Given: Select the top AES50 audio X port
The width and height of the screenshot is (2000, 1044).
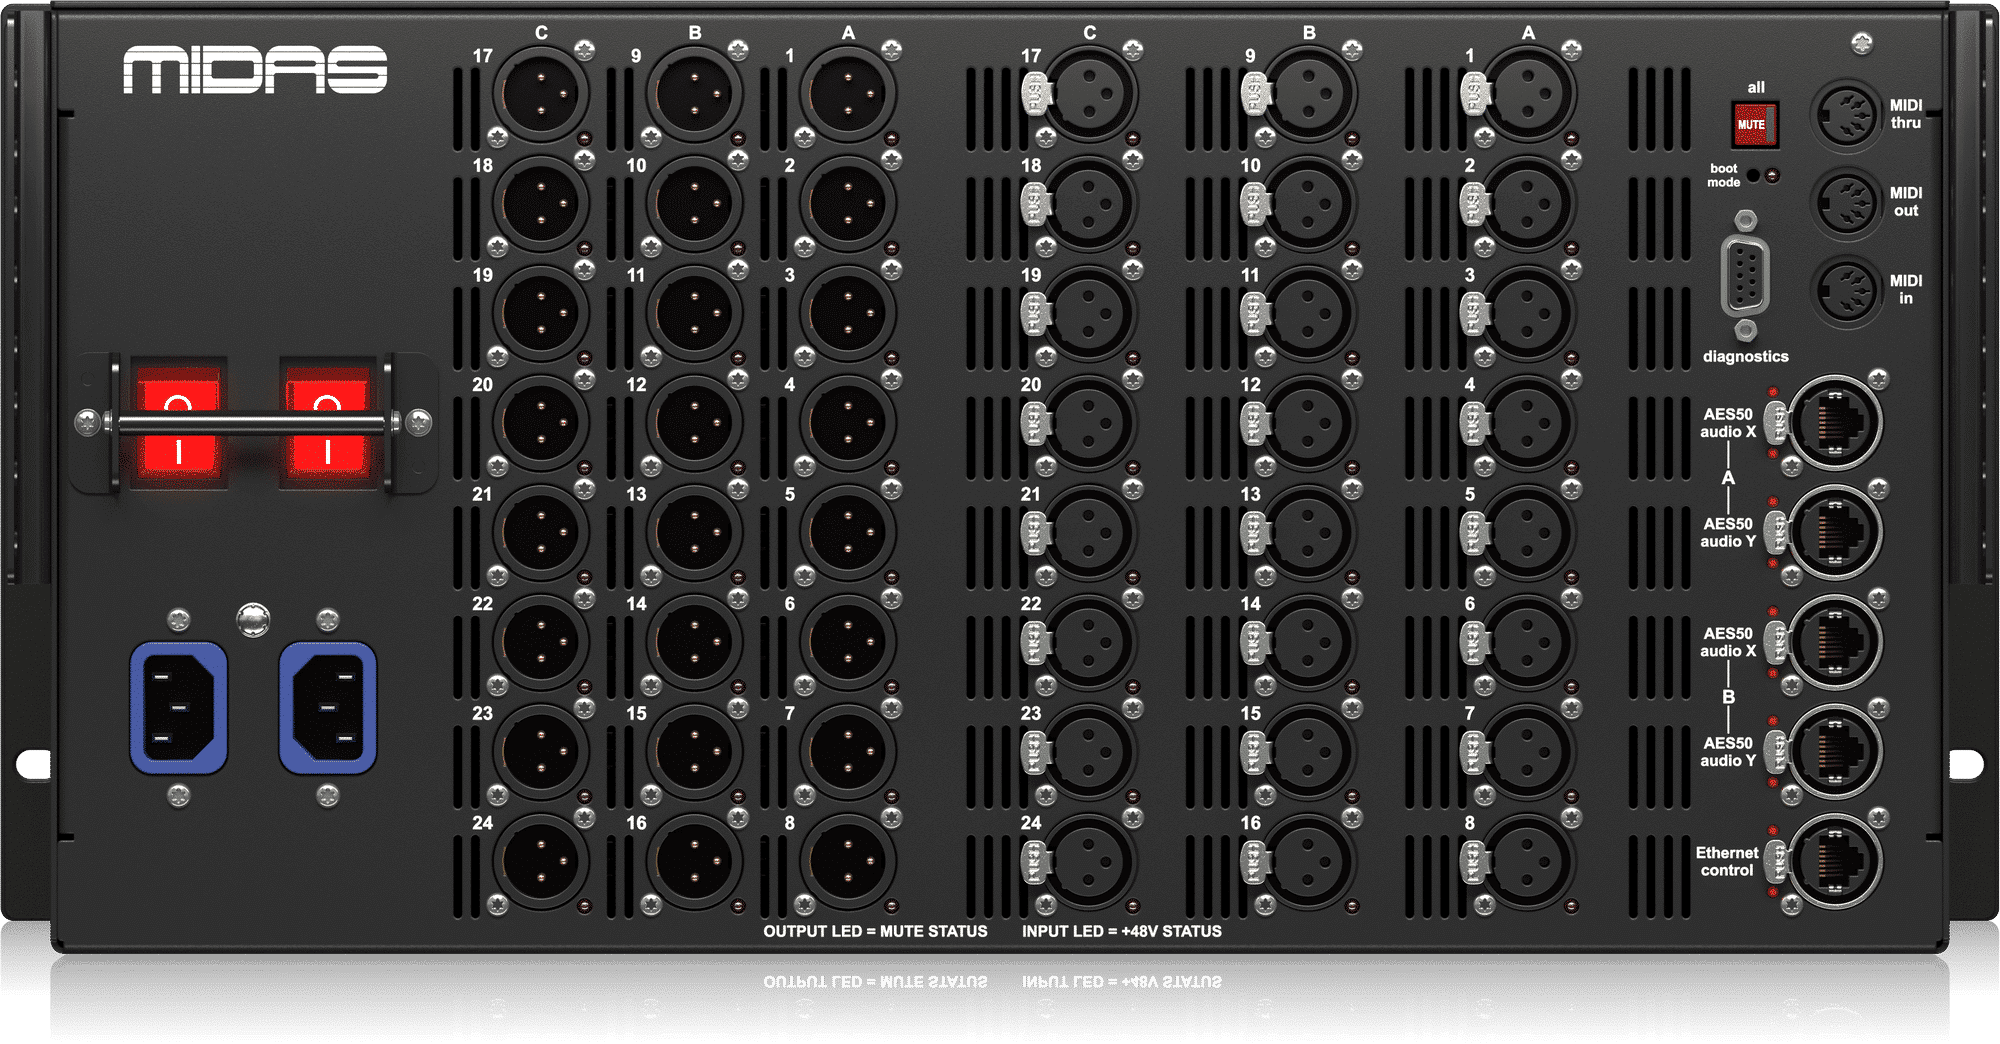Looking at the screenshot, I should [x=1834, y=423].
